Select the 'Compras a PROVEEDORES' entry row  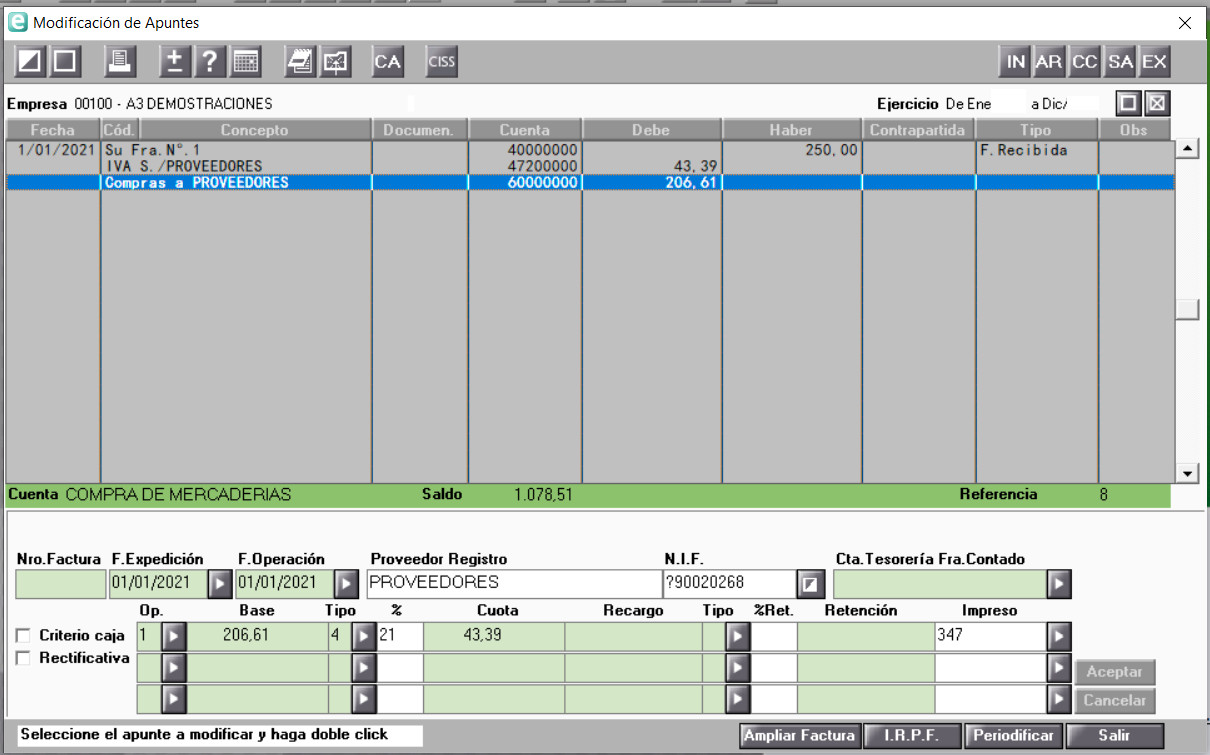pos(590,183)
